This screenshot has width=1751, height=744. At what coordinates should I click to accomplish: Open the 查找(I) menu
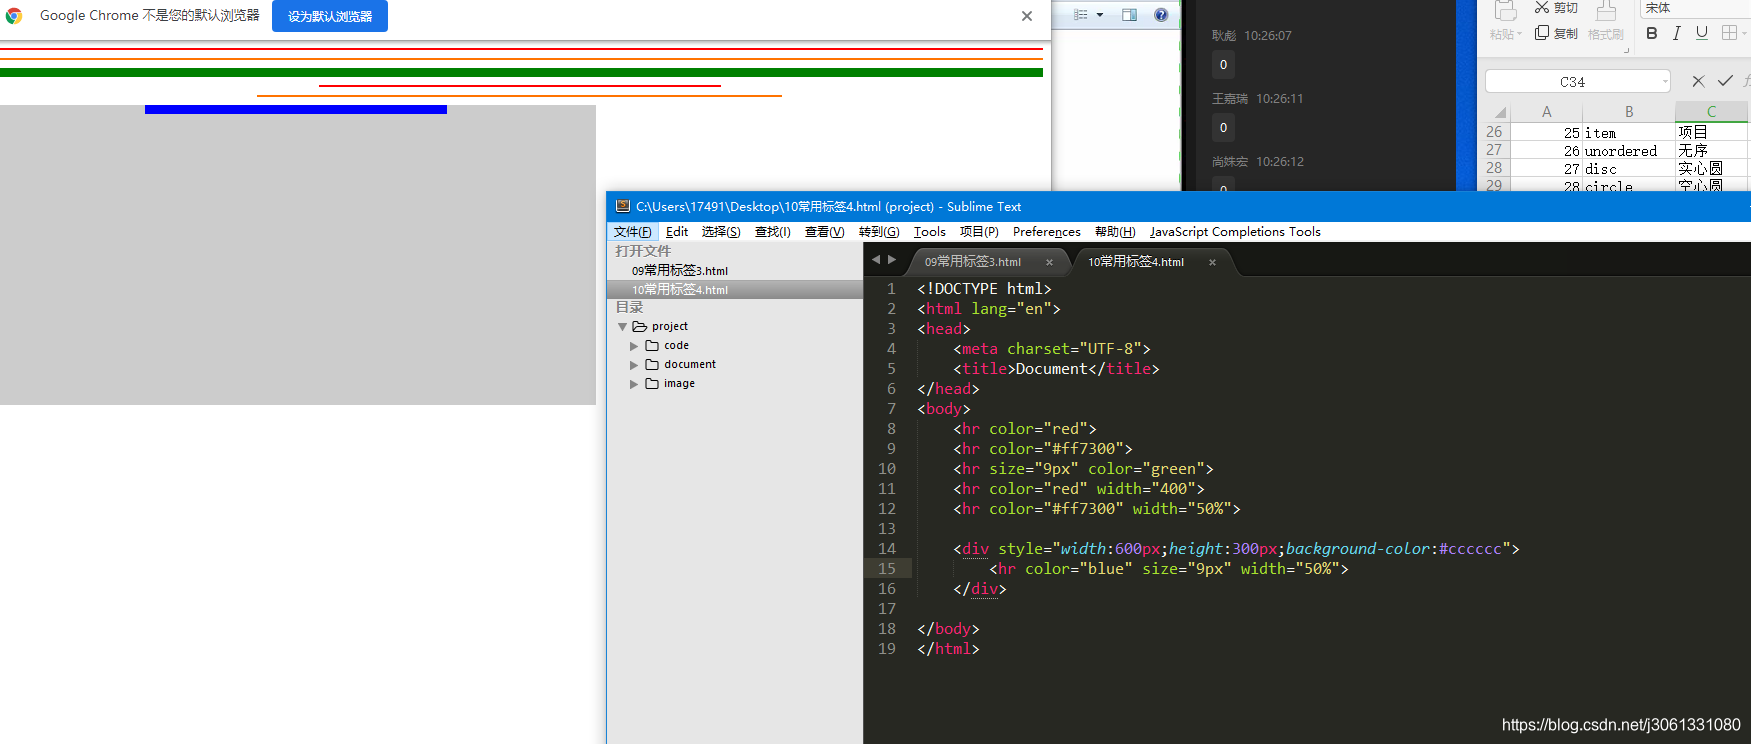773,232
